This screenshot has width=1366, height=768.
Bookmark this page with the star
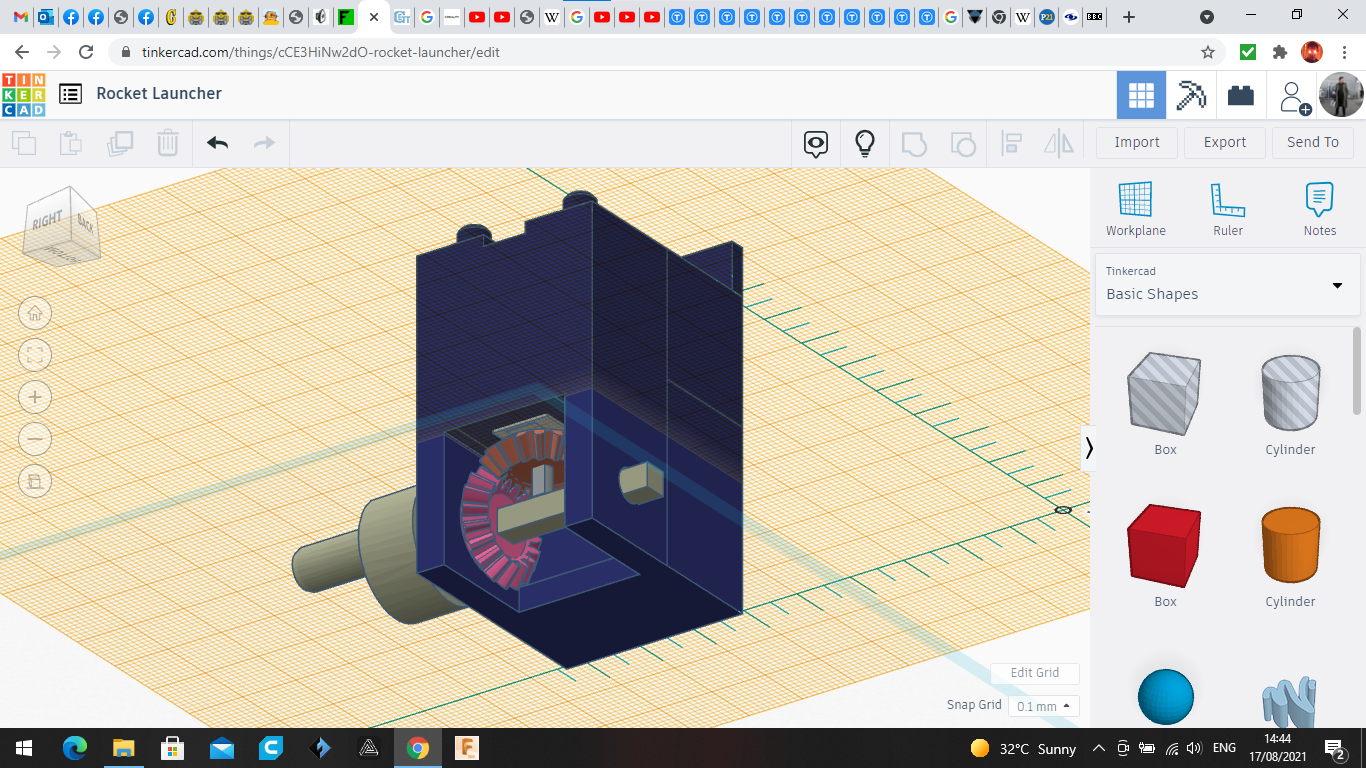point(1208,52)
